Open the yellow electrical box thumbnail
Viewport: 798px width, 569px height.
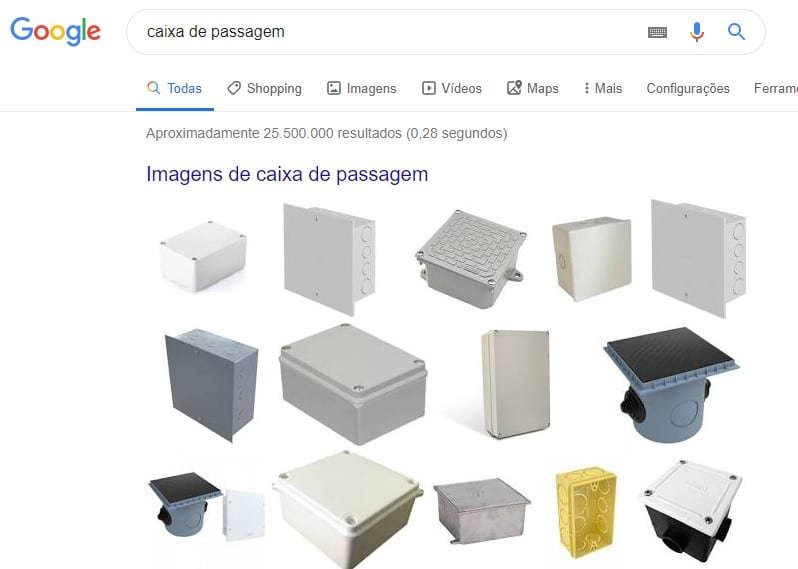pos(586,513)
